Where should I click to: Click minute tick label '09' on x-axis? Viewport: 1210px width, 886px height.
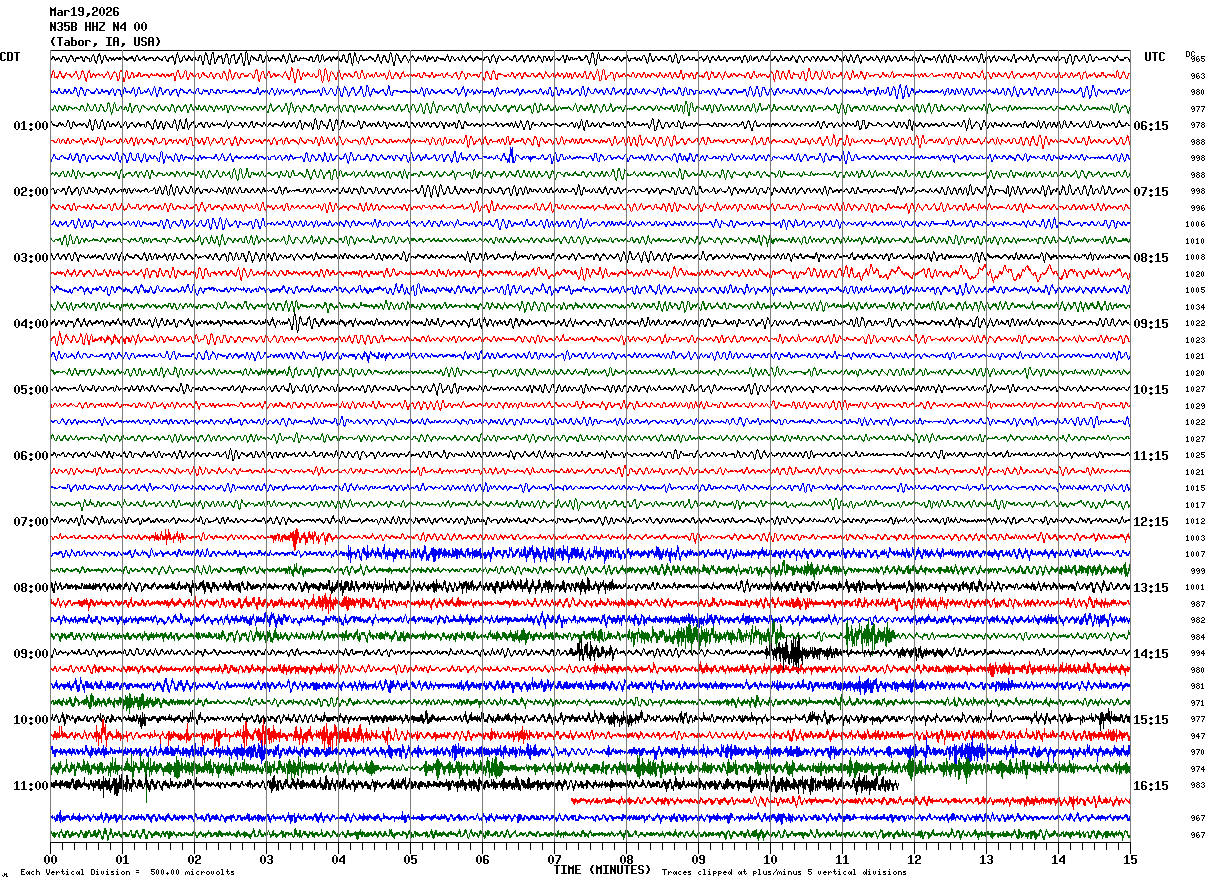[x=698, y=859]
